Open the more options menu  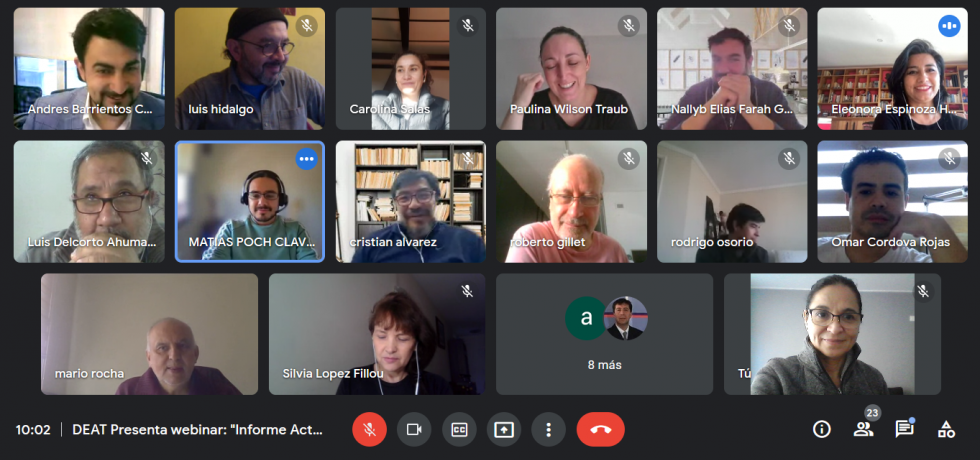(548, 429)
